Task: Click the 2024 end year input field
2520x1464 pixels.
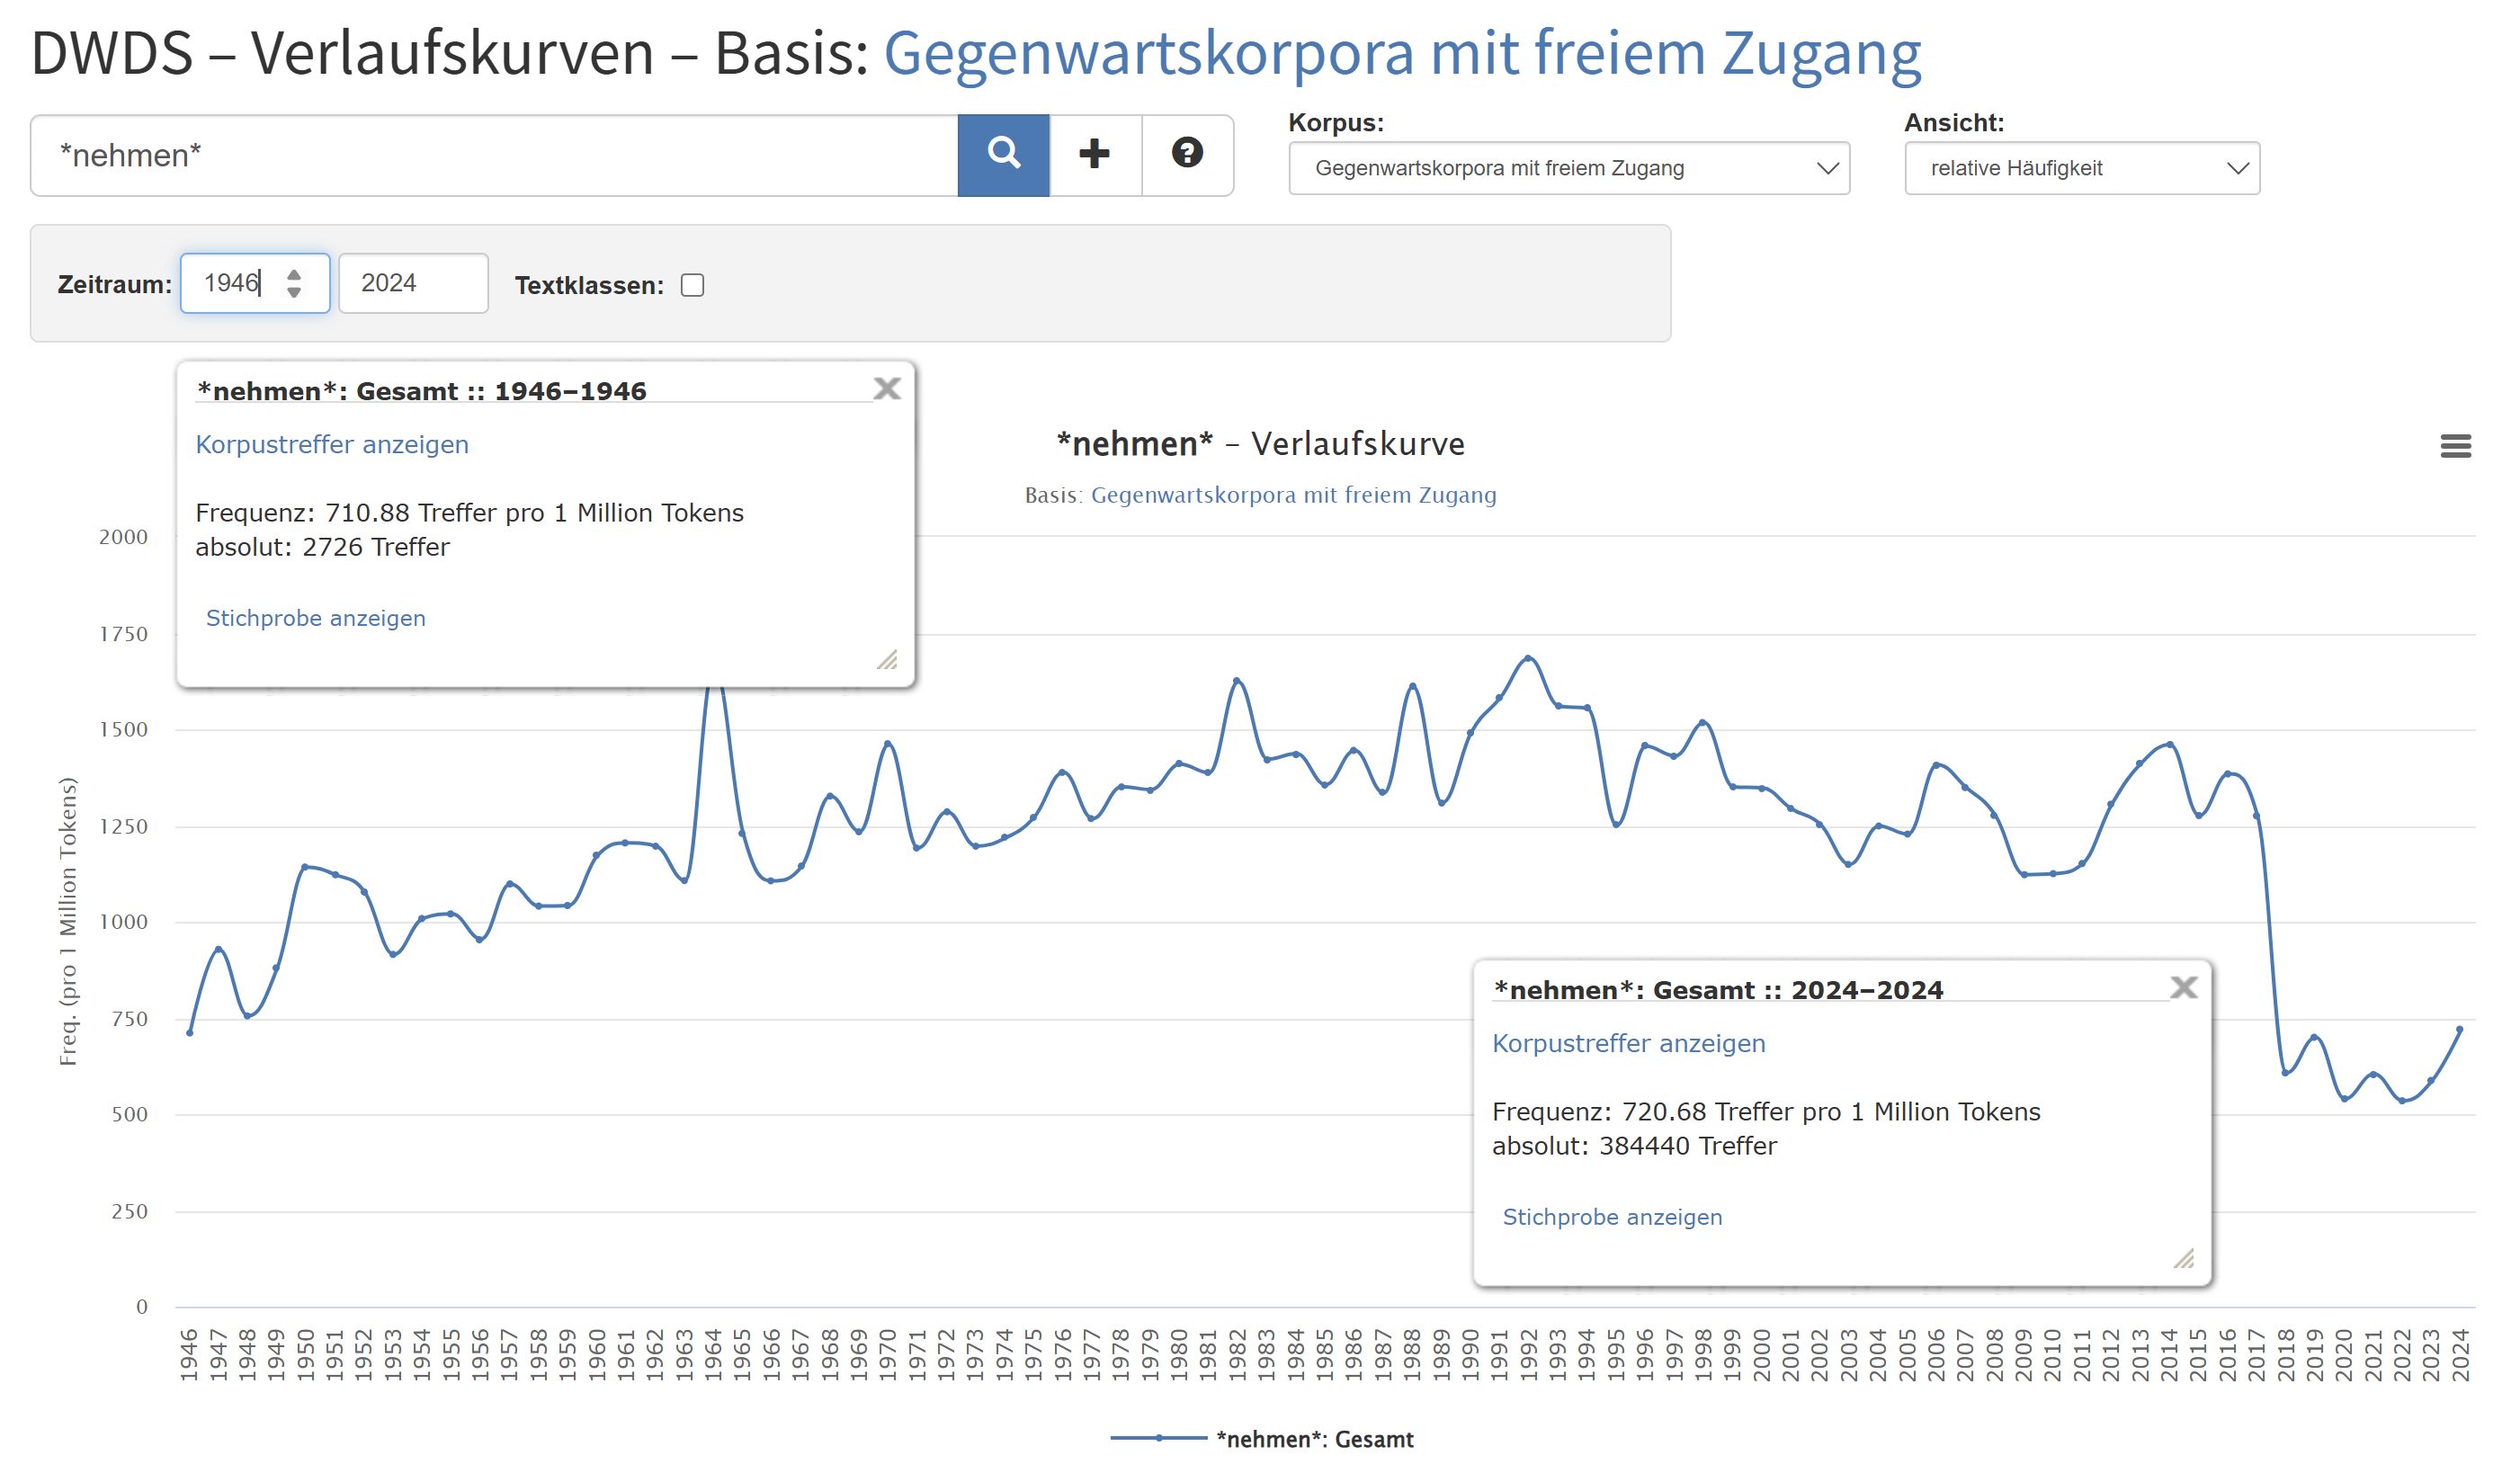Action: pos(412,283)
